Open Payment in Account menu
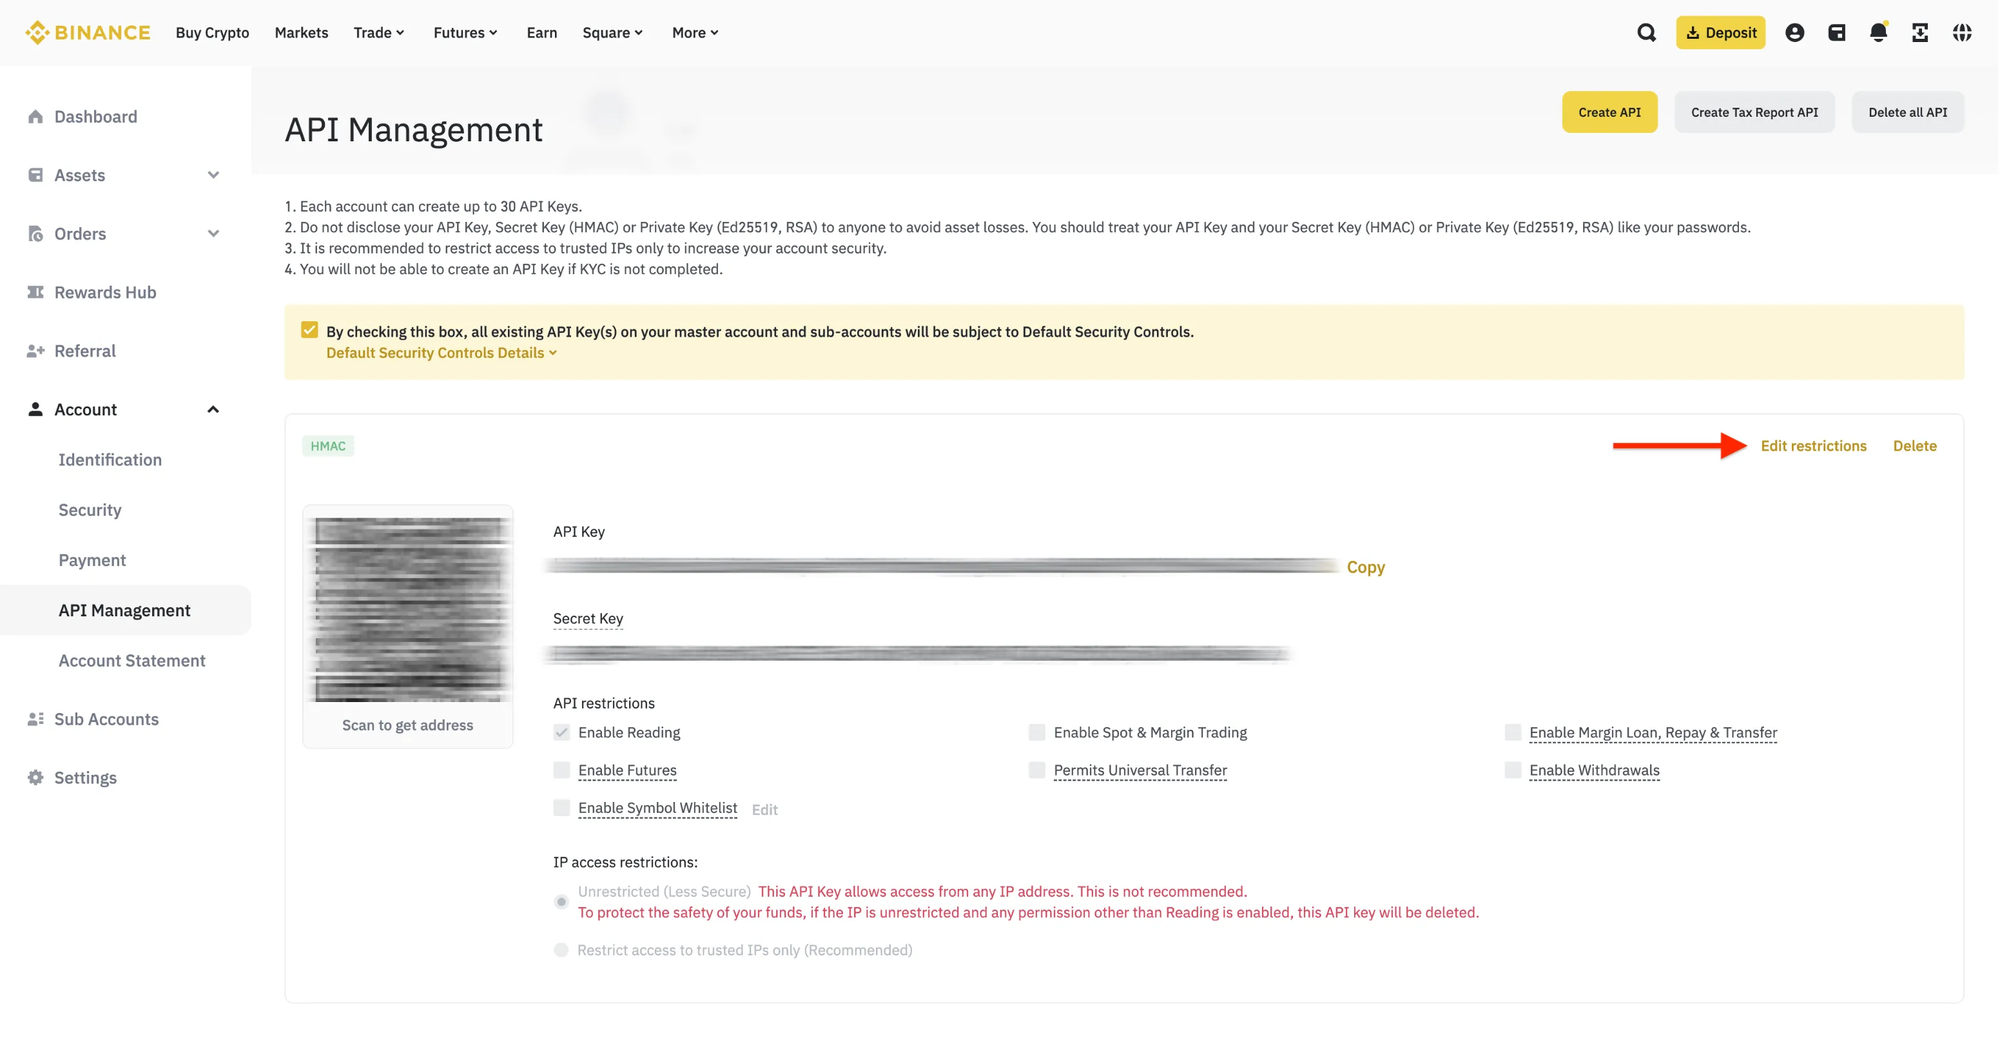The width and height of the screenshot is (2000, 1038). point(92,560)
